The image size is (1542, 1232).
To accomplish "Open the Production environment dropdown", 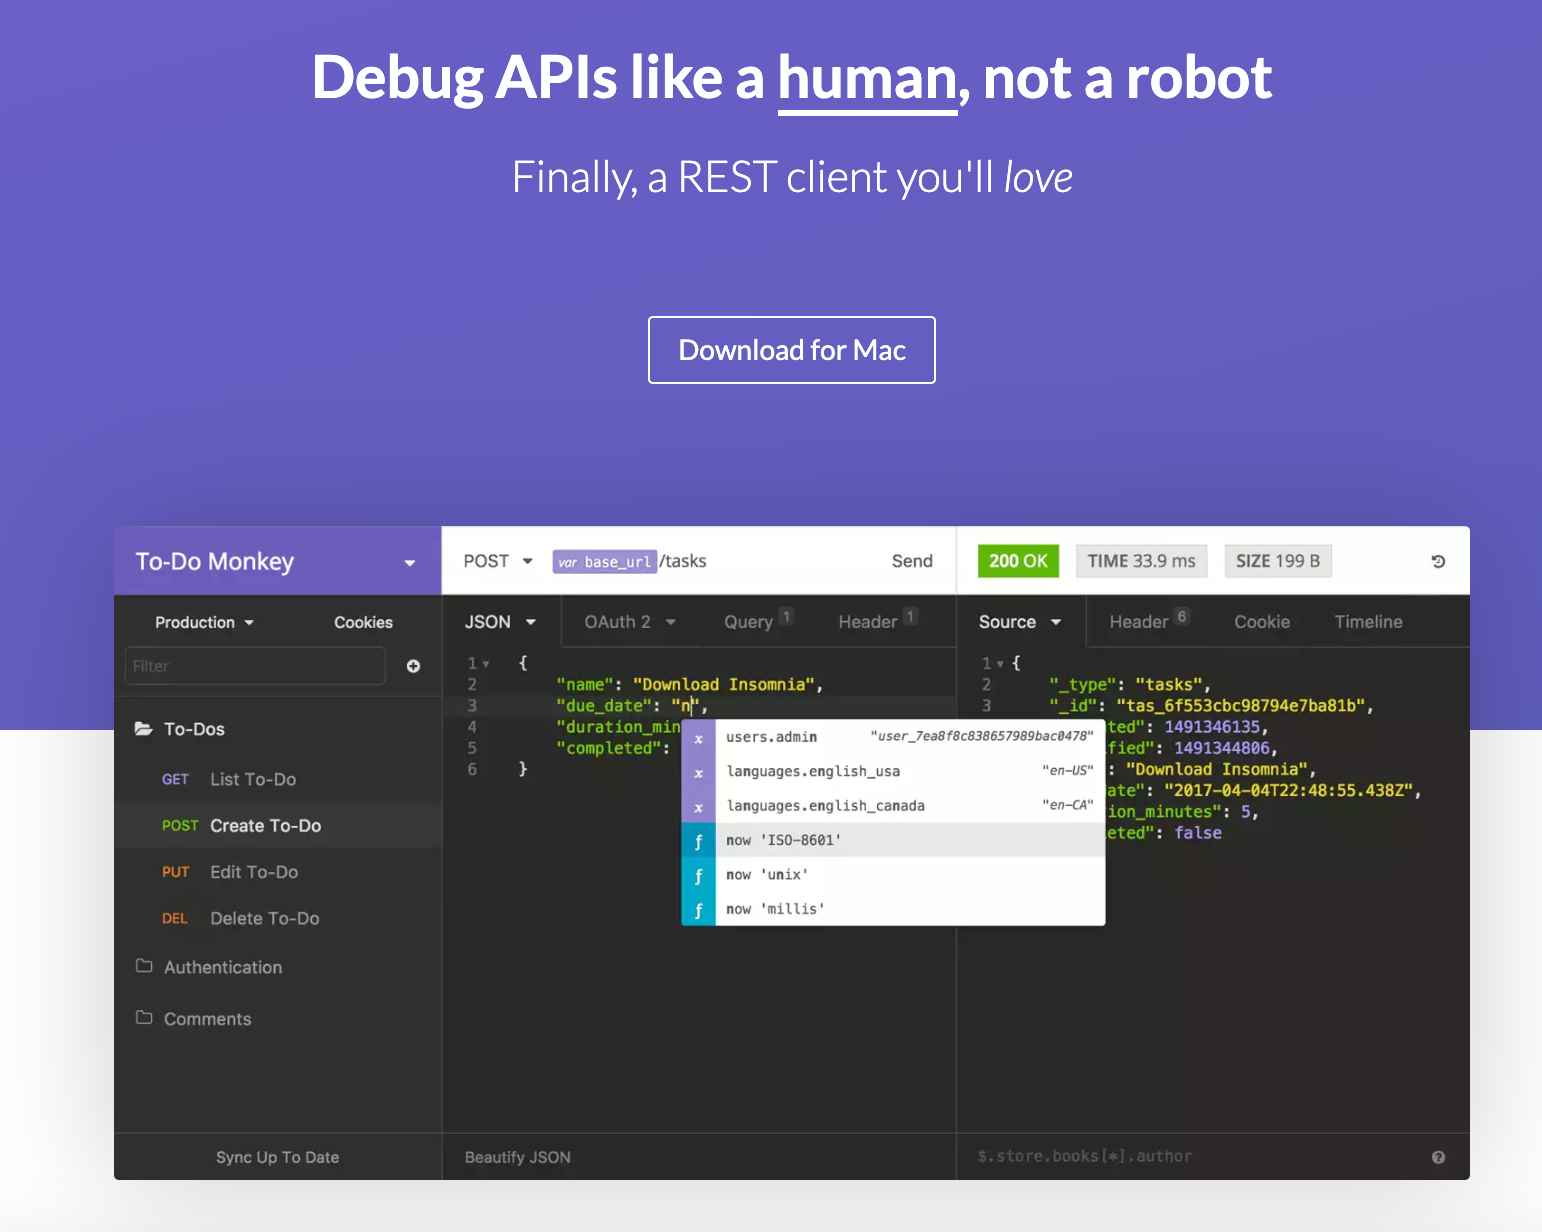I will [x=204, y=622].
